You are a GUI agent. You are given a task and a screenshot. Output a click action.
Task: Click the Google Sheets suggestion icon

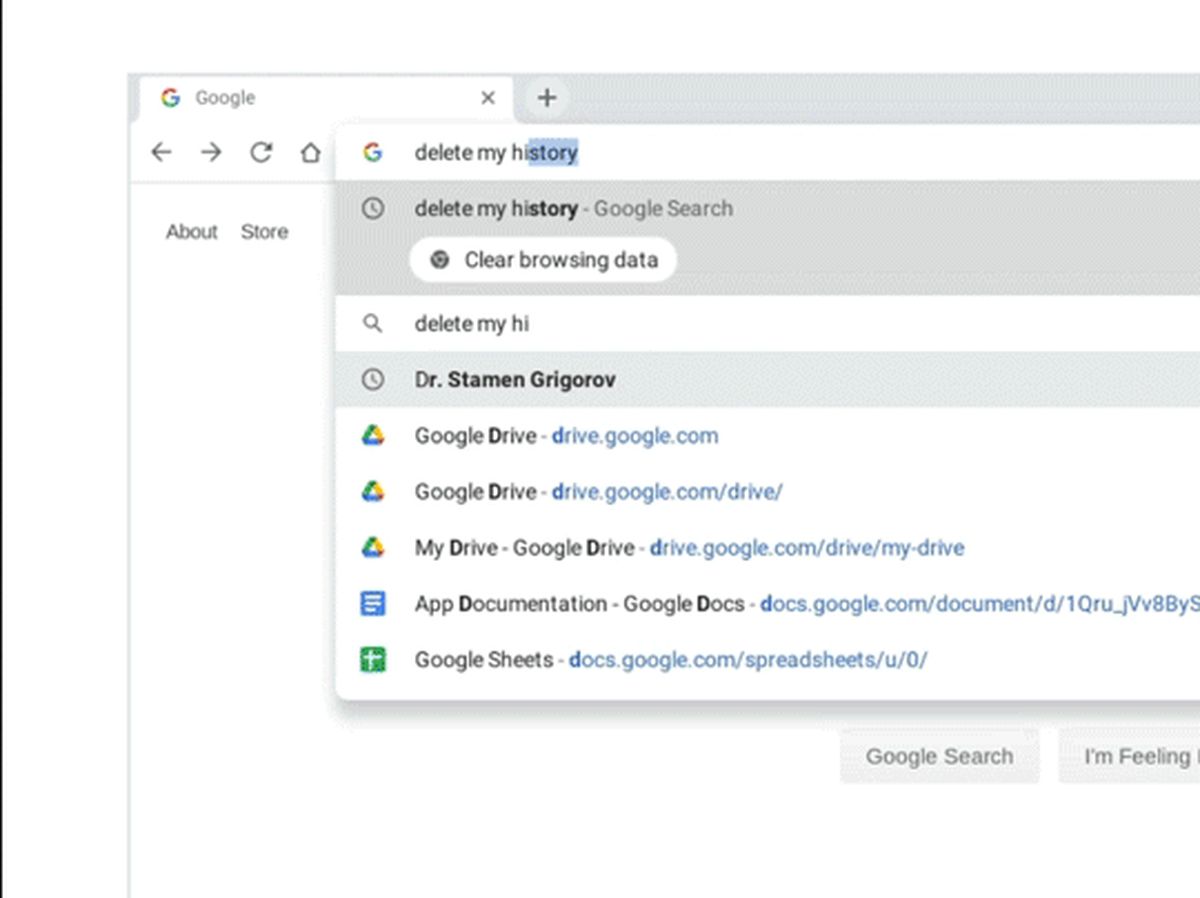click(373, 660)
